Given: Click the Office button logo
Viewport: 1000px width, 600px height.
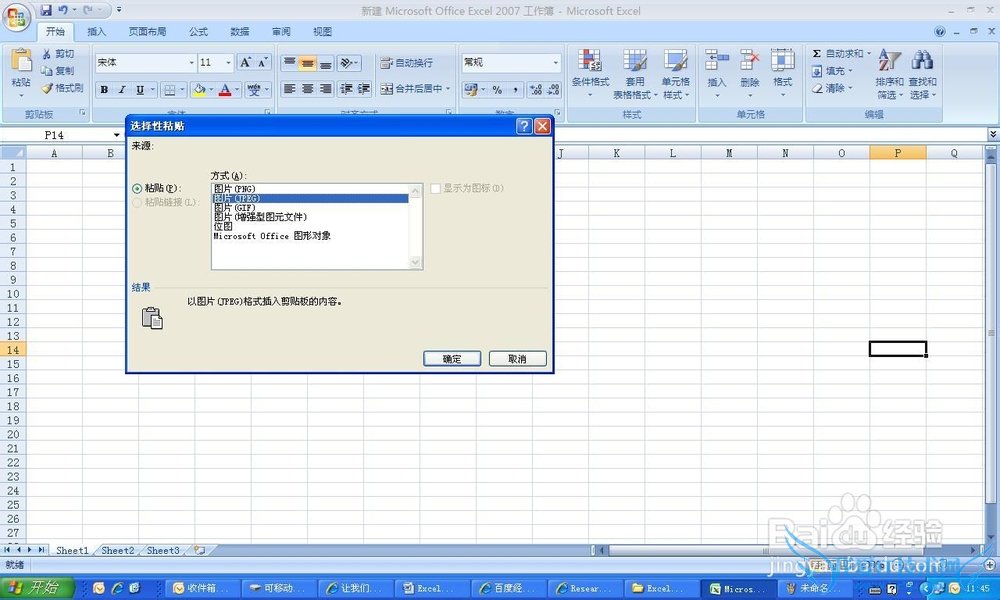Looking at the screenshot, I should pyautogui.click(x=17, y=17).
